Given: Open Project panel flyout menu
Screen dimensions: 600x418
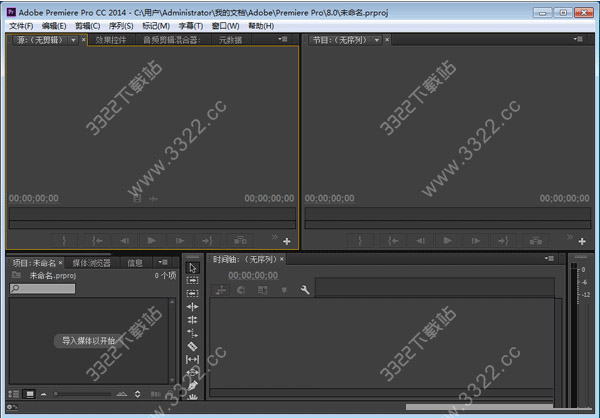Looking at the screenshot, I should (163, 262).
